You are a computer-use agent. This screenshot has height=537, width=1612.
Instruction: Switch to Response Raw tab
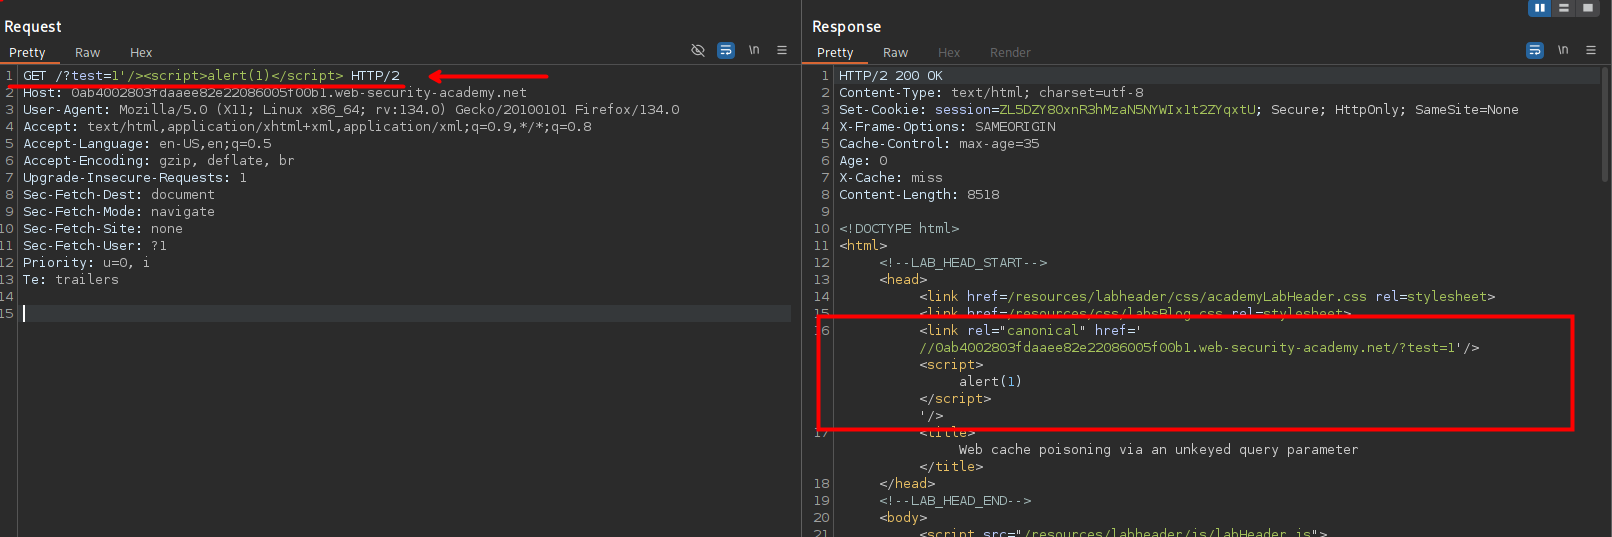895,53
